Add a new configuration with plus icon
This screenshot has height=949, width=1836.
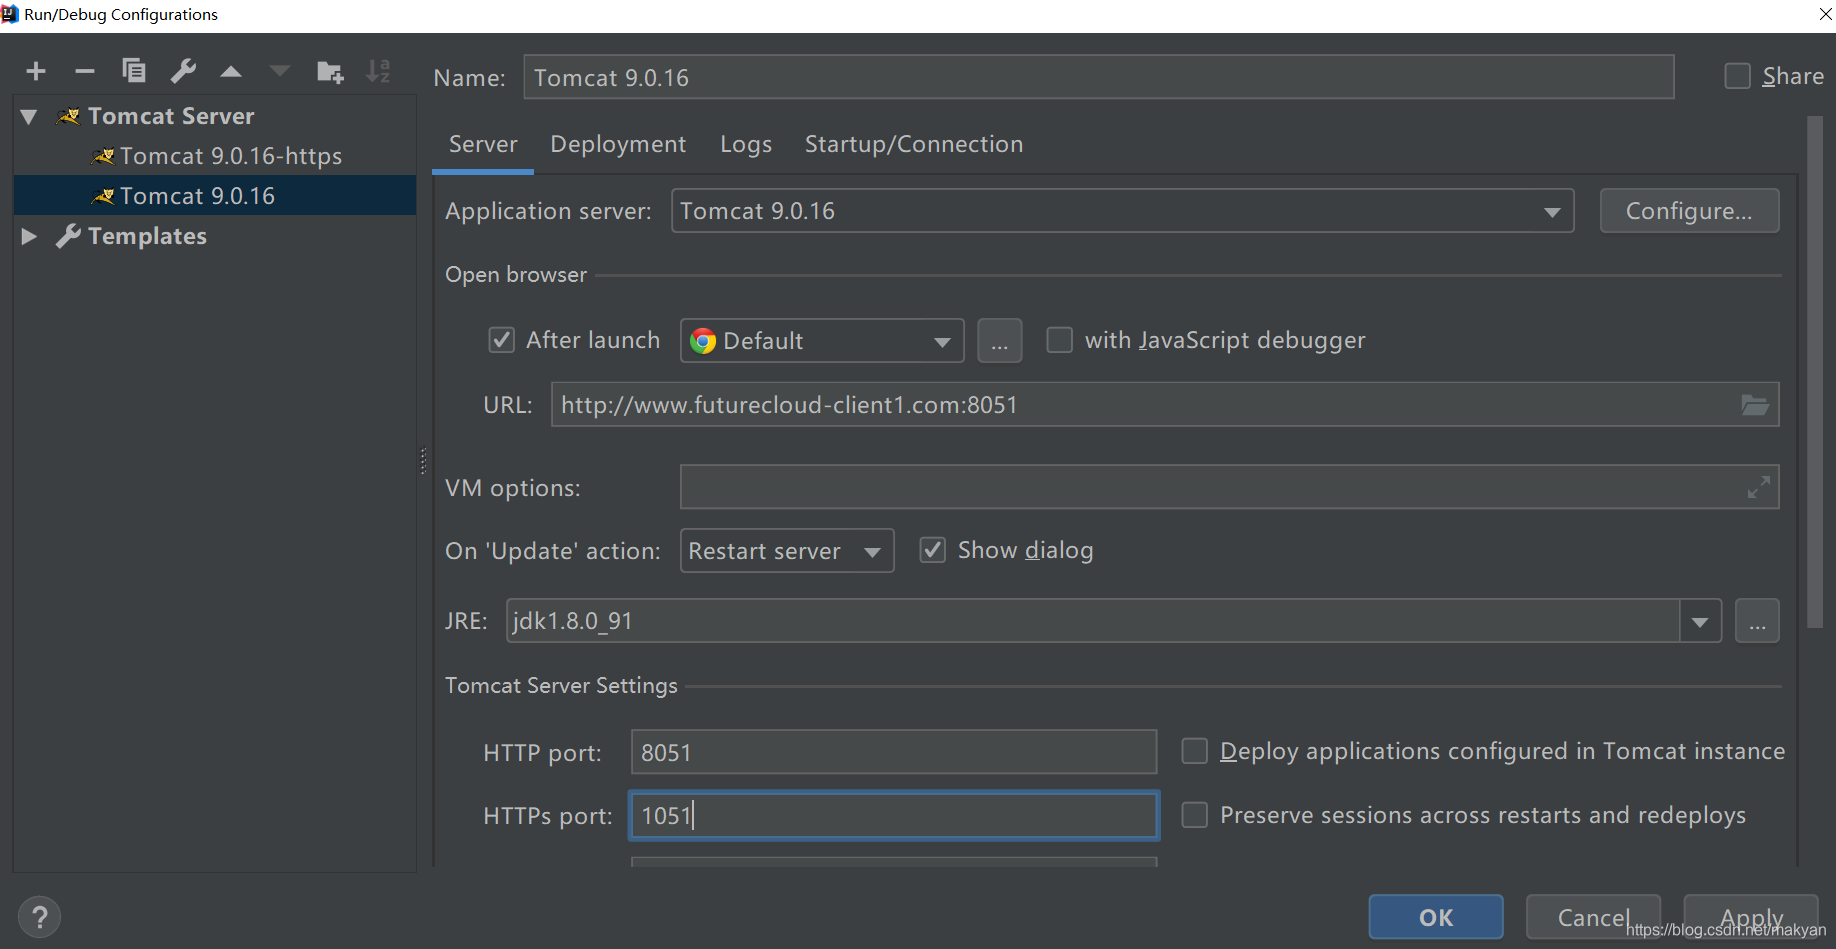[x=36, y=71]
